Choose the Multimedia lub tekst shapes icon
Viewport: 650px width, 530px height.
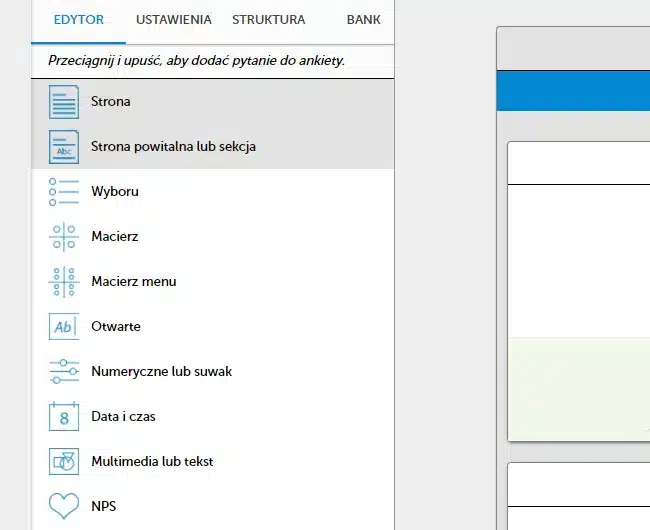pyautogui.click(x=64, y=461)
